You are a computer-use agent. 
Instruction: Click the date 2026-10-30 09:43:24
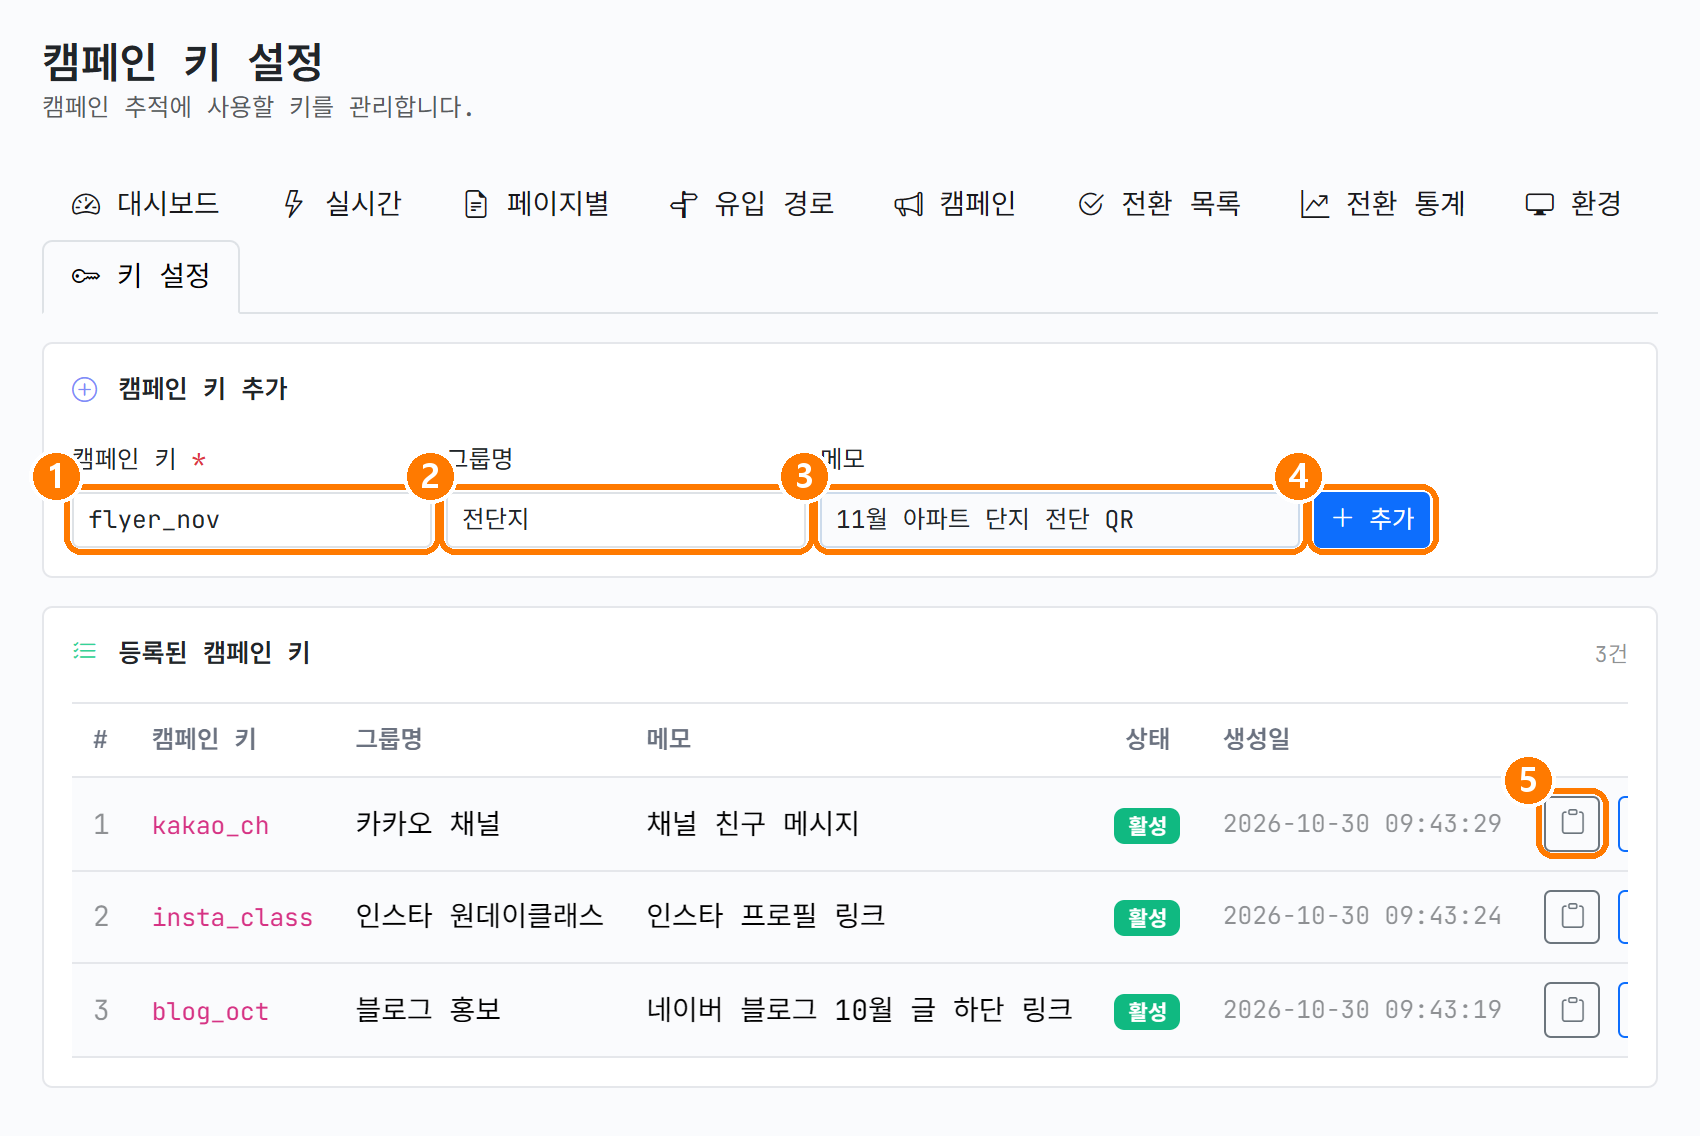tap(1362, 916)
